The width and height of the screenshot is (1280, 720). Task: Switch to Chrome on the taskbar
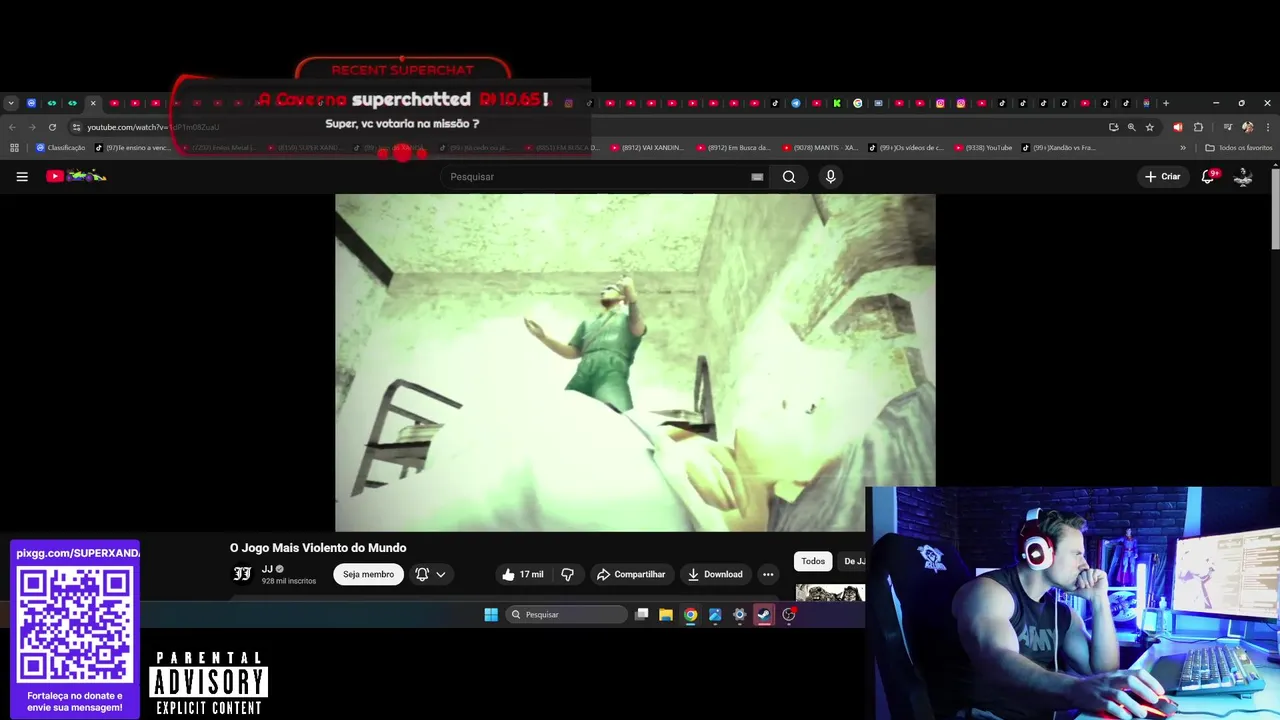tap(690, 615)
